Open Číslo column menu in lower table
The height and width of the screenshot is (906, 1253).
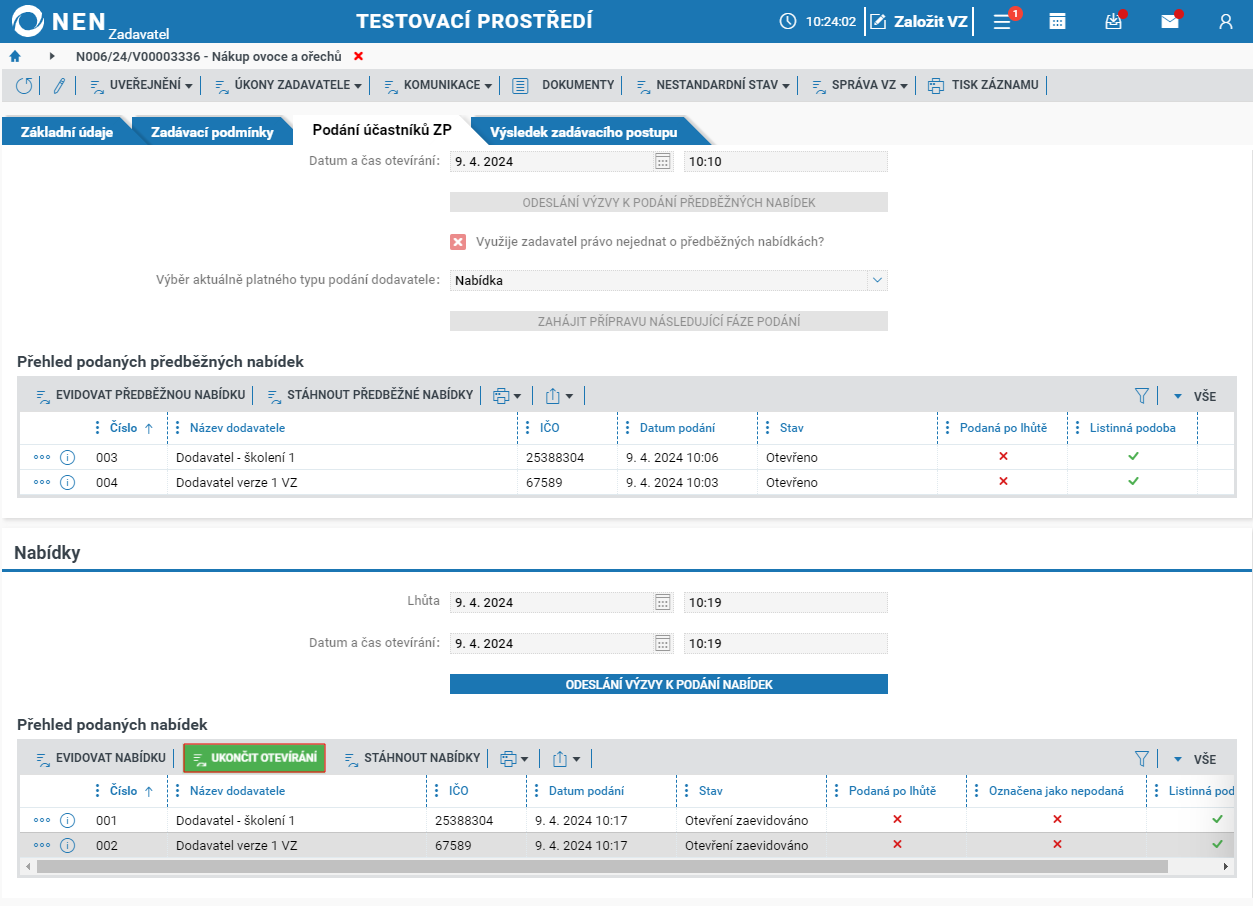click(97, 791)
